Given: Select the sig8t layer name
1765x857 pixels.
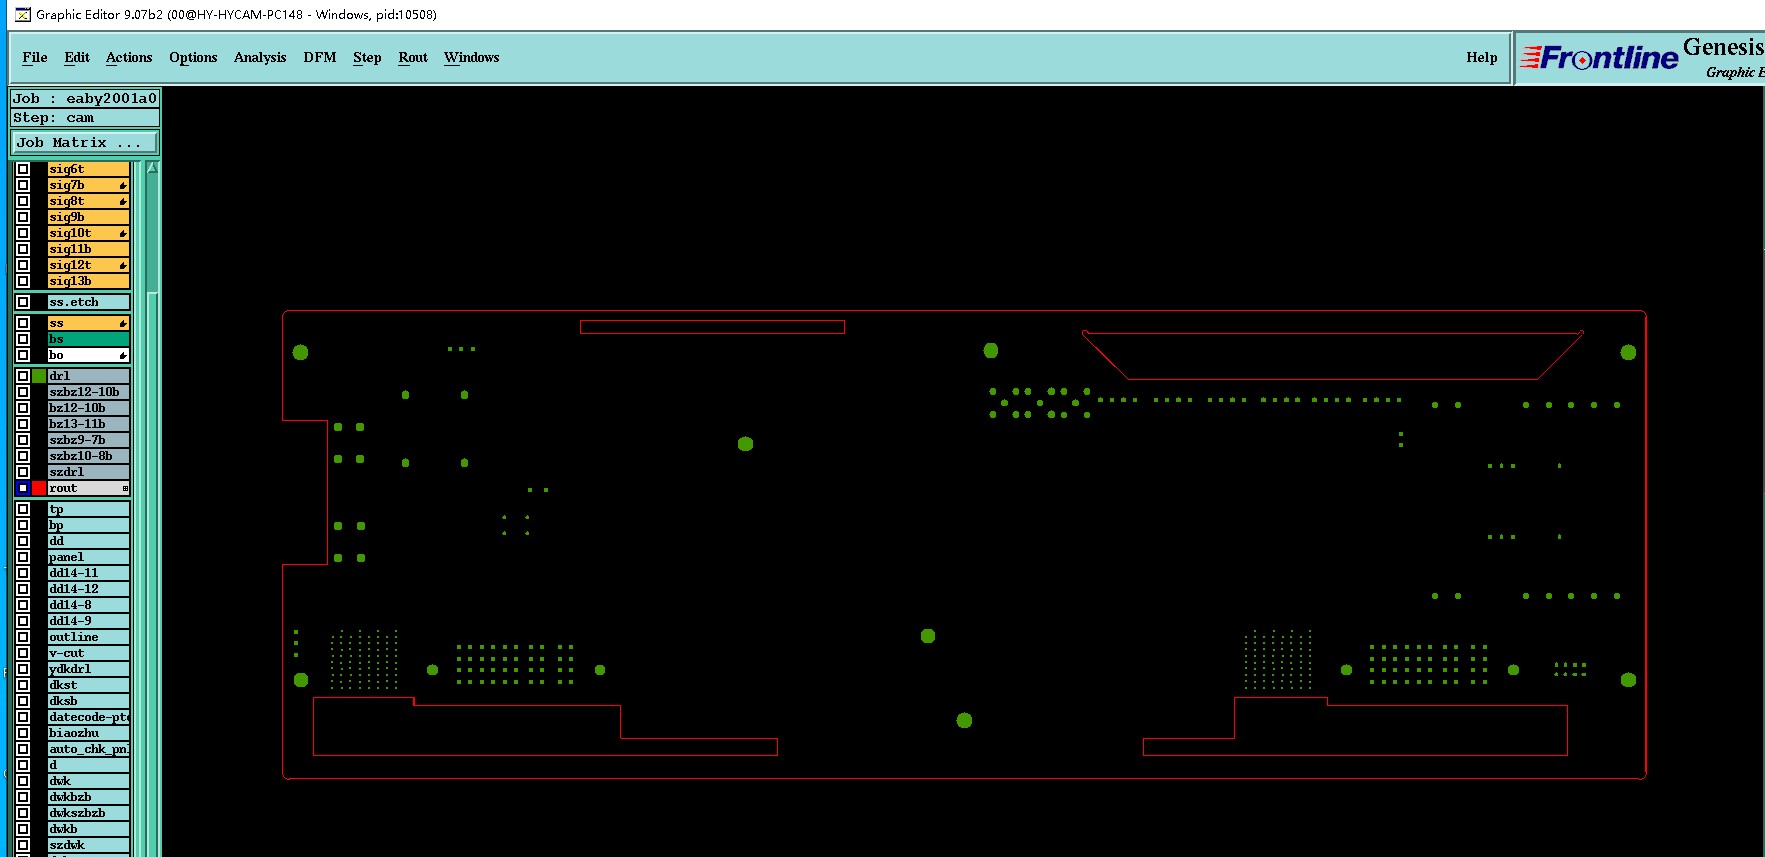Looking at the screenshot, I should tap(89, 201).
